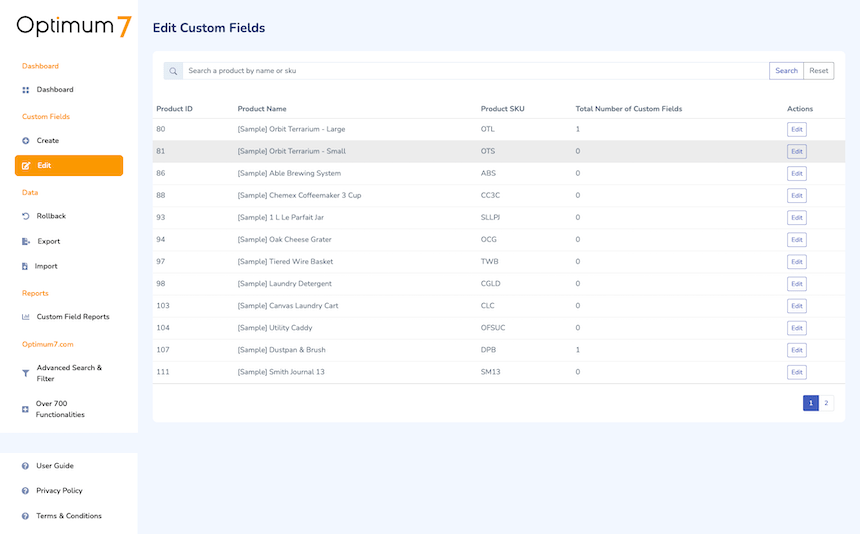
Task: Open the Dashboard menu item
Action: click(x=55, y=89)
